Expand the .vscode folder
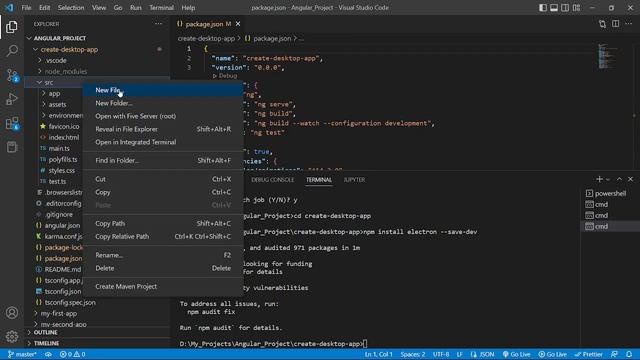 pyautogui.click(x=98, y=60)
